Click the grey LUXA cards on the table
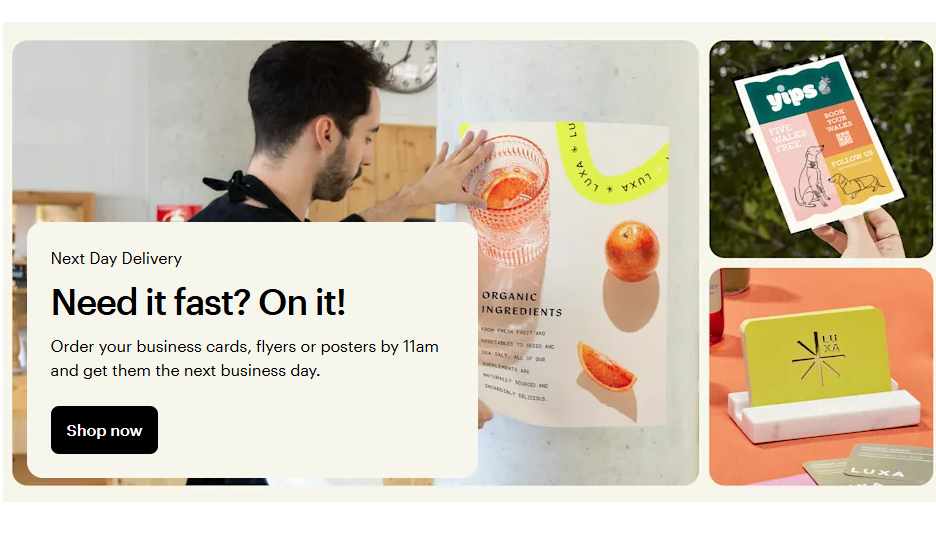The image size is (936, 553). (870, 465)
